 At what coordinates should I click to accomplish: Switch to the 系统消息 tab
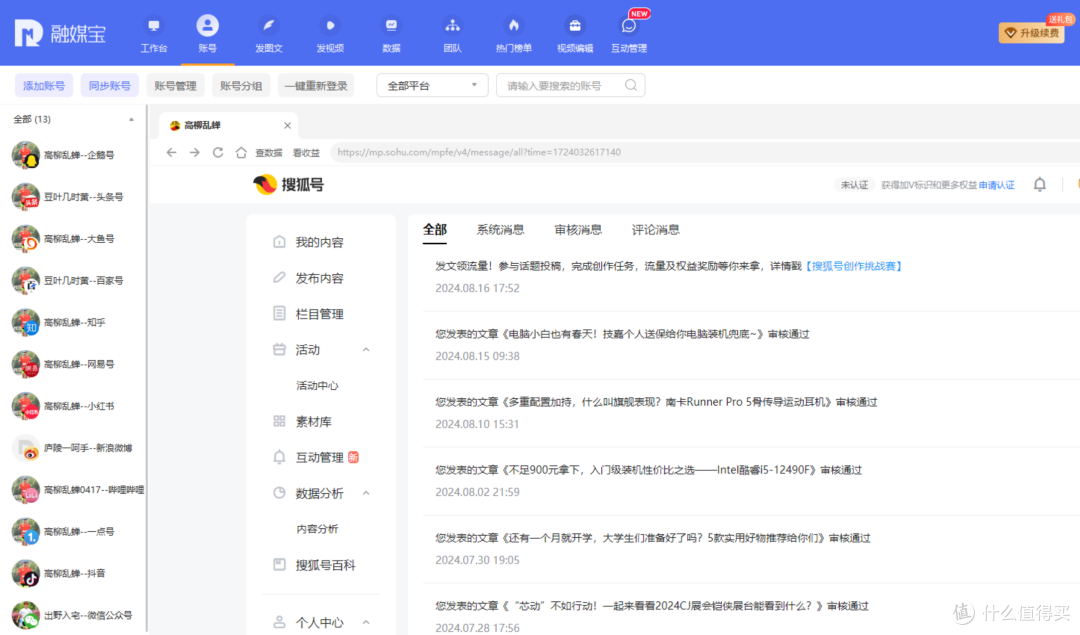coord(500,229)
